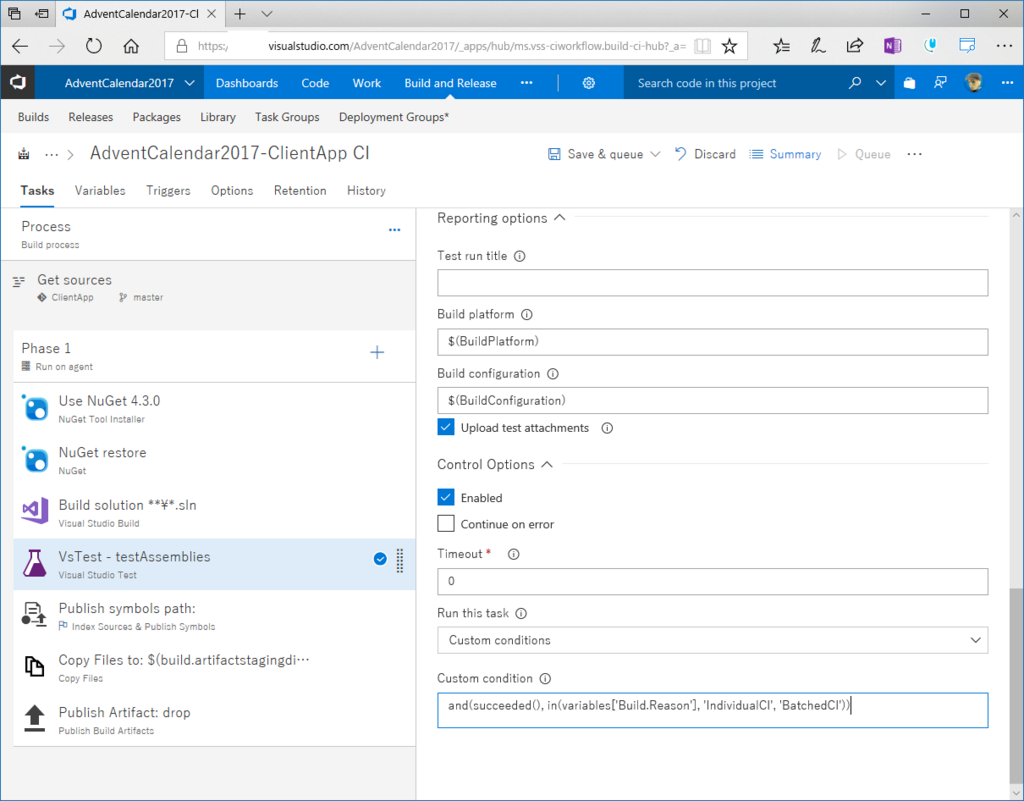Image resolution: width=1024 pixels, height=801 pixels.
Task: Click the browser refresh button
Action: click(94, 46)
